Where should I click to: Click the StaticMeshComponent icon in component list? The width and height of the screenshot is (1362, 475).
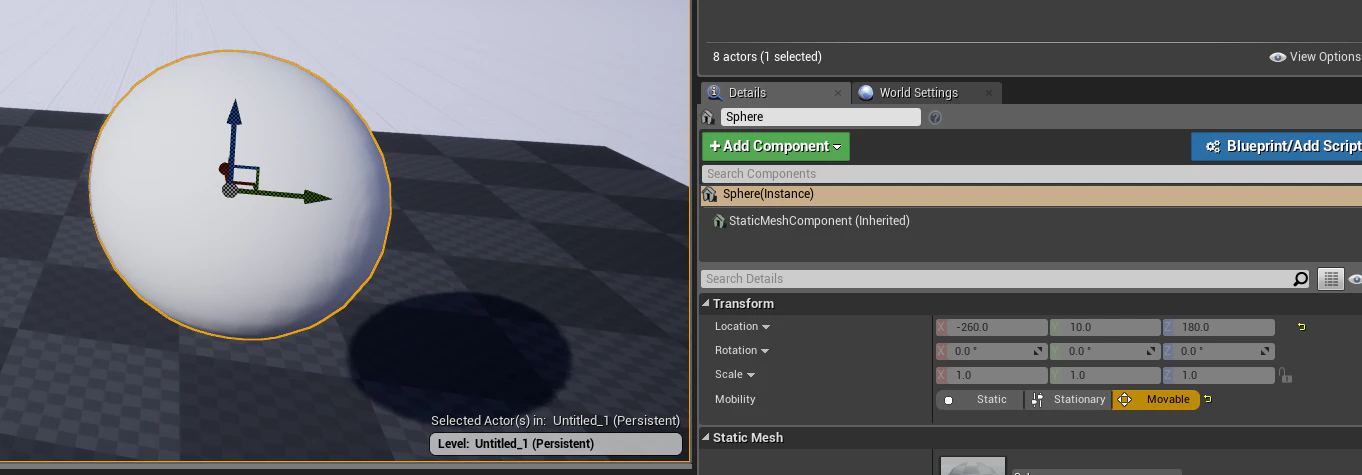[x=719, y=221]
